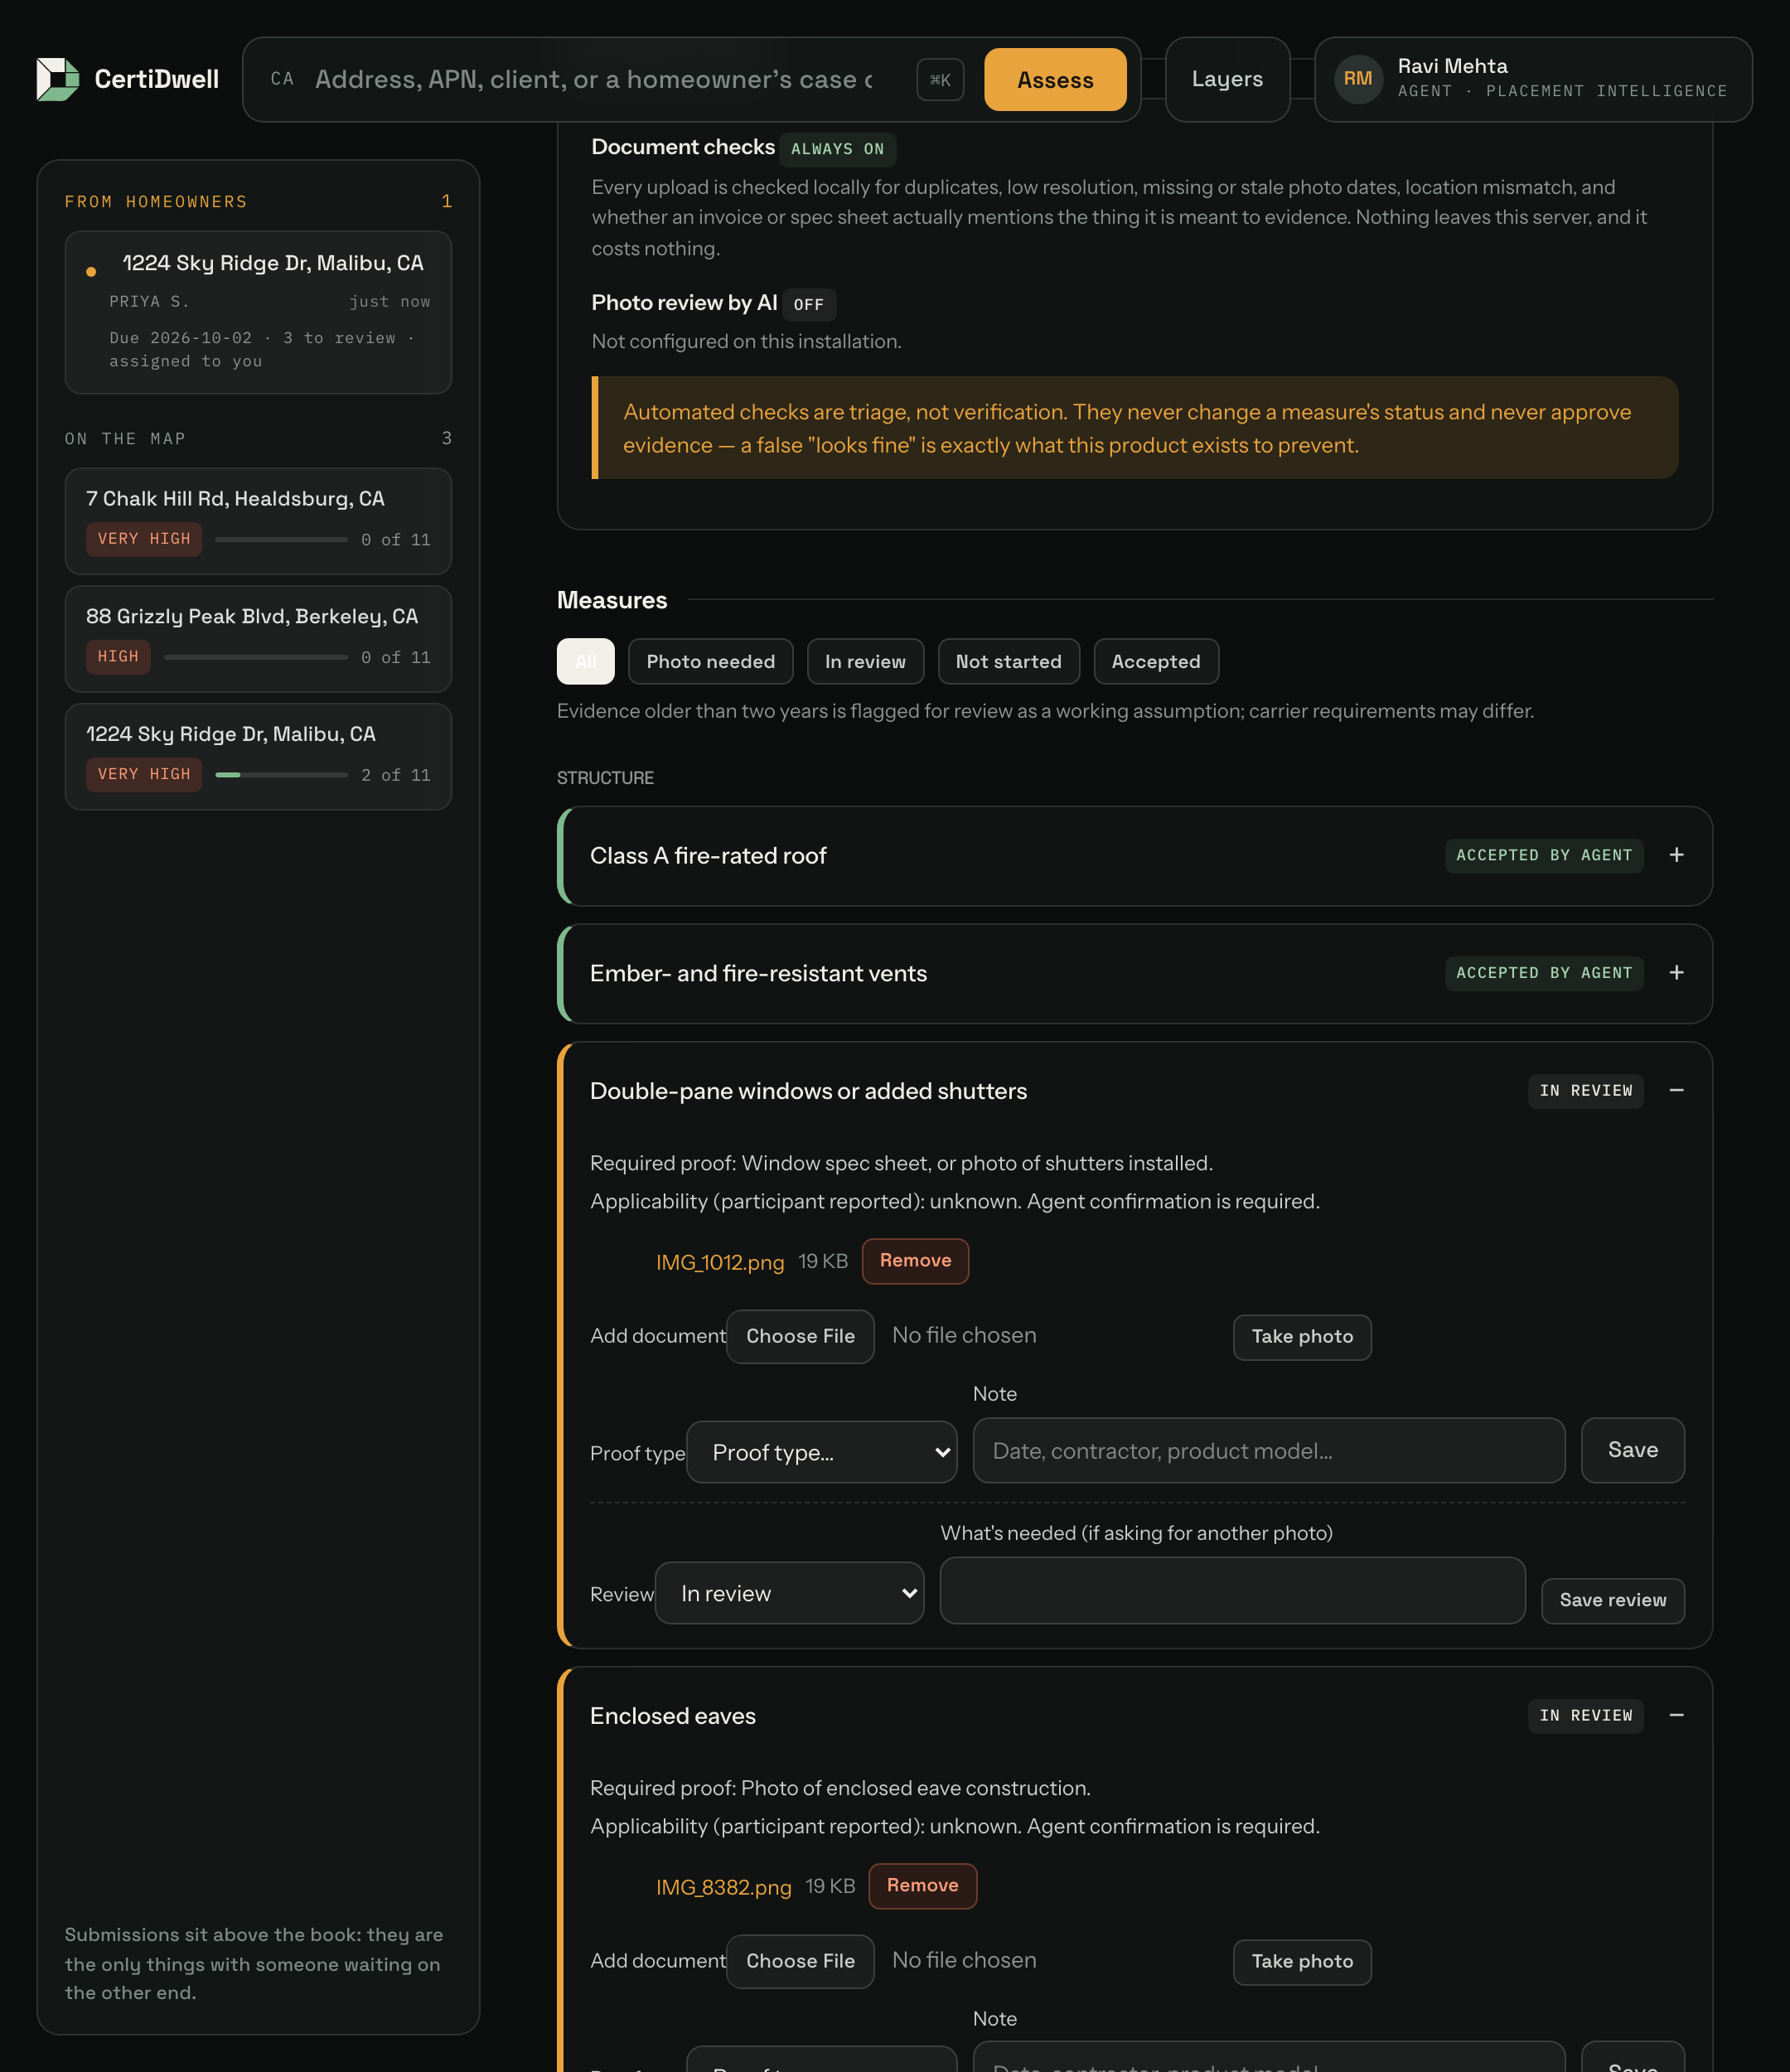The width and height of the screenshot is (1790, 2072).
Task: Remove the IMG_1012.png attachment
Action: pos(915,1260)
